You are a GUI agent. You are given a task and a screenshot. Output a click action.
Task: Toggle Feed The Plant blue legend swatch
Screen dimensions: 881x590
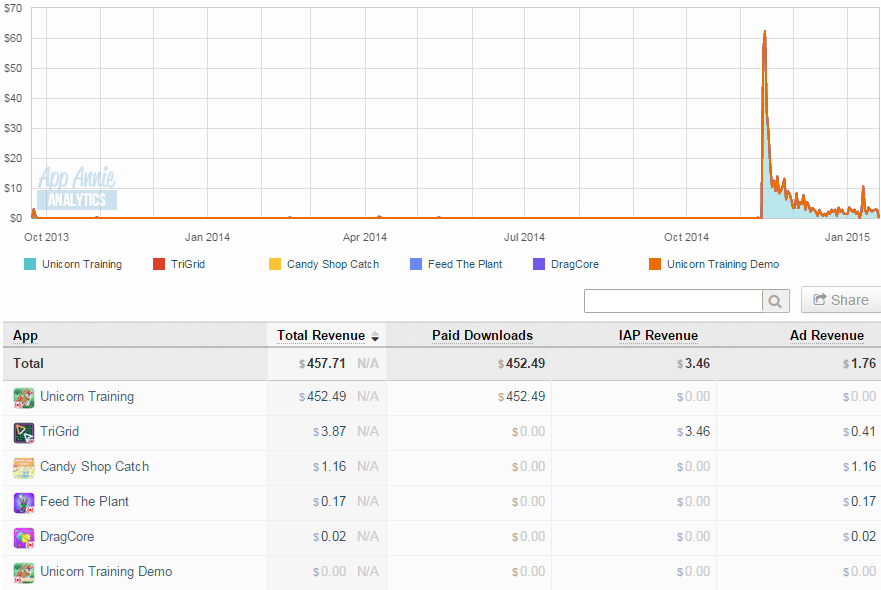coord(416,264)
